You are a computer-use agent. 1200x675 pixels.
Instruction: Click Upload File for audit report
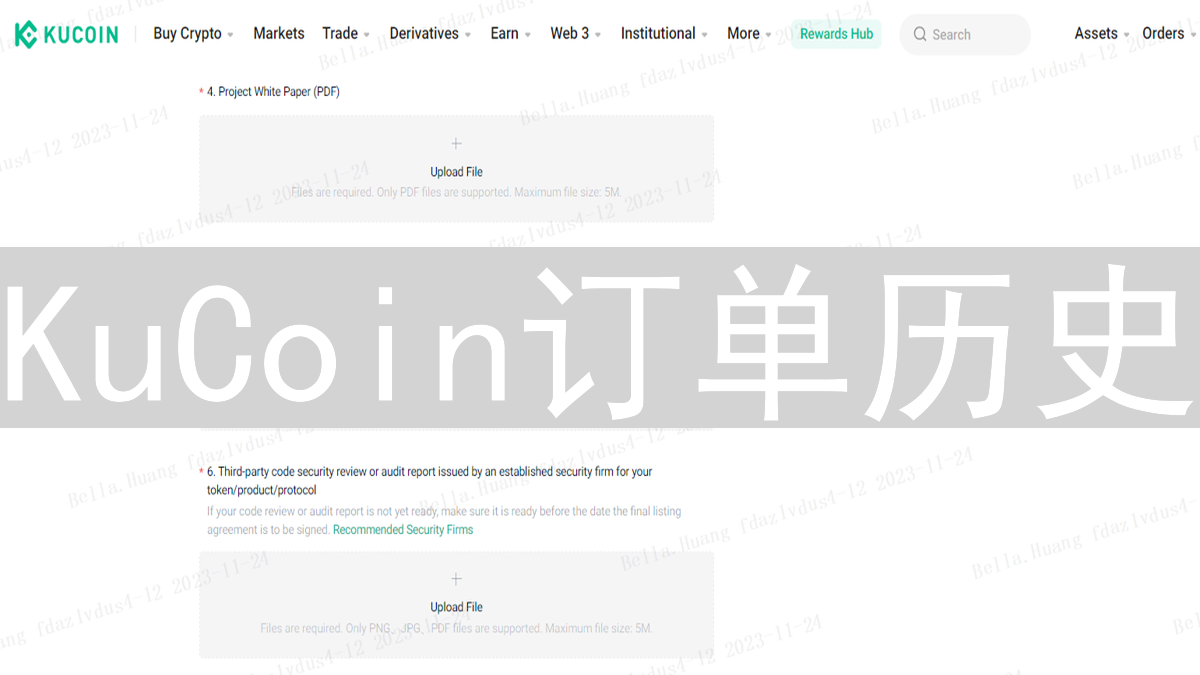click(456, 607)
